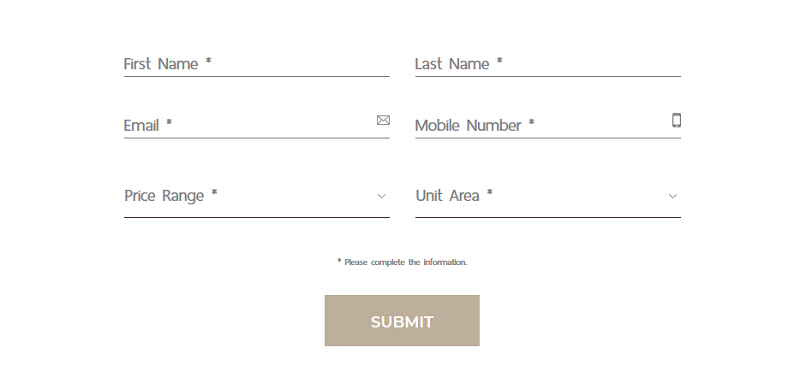Focus the Last Name input field

tap(548, 64)
